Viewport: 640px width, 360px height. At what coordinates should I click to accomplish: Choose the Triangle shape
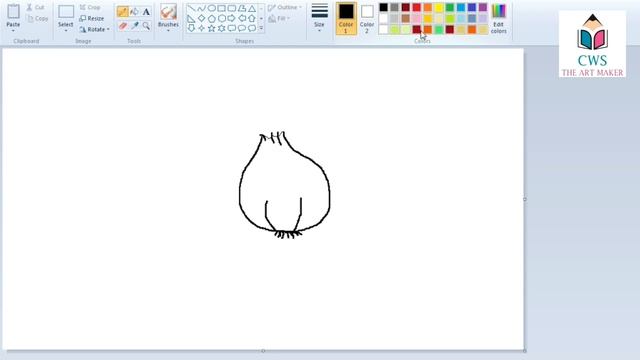coord(252,8)
